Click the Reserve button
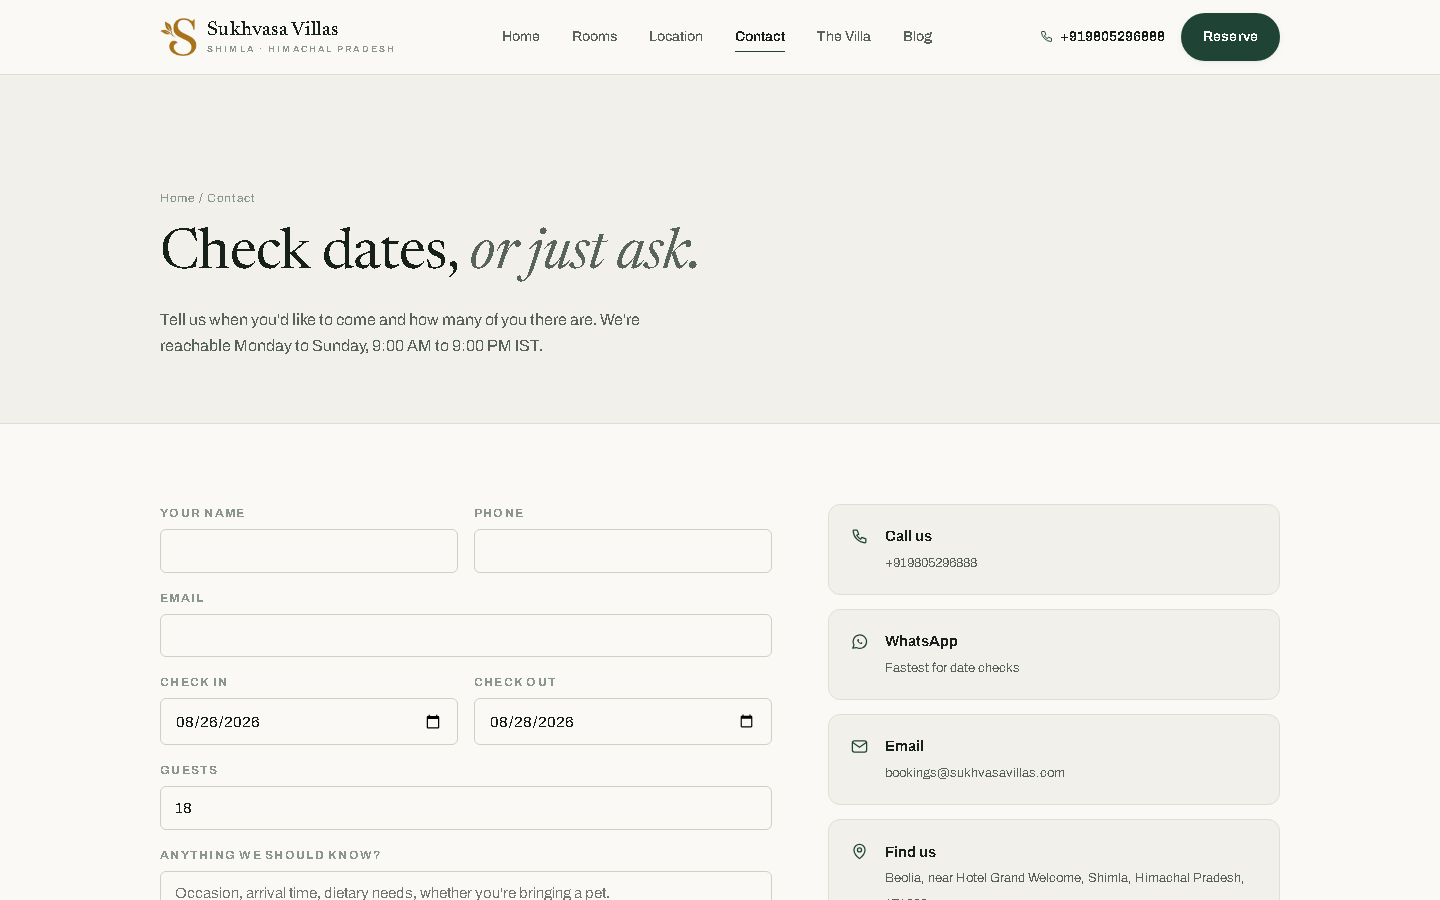Image resolution: width=1440 pixels, height=900 pixels. [1230, 37]
